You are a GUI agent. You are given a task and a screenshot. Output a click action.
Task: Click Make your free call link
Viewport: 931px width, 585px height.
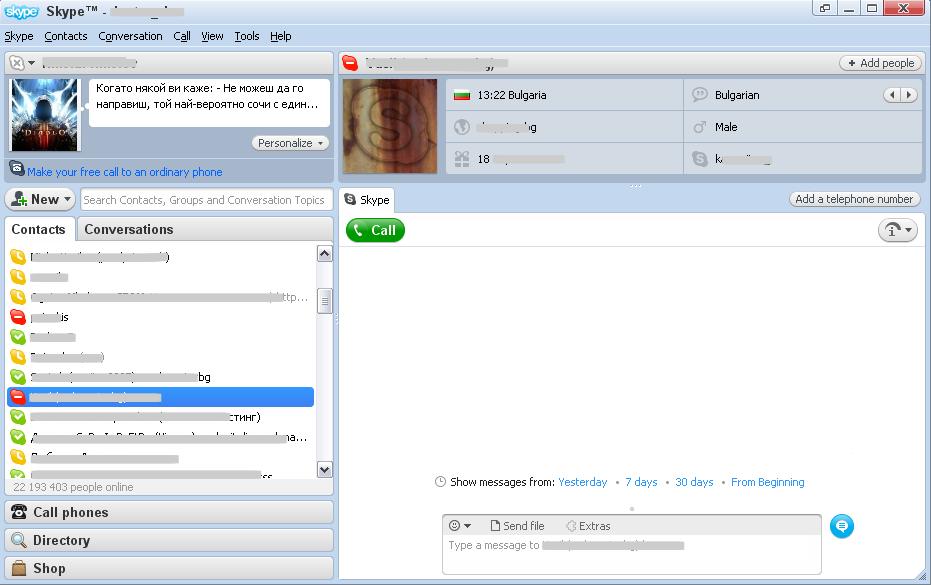tap(125, 172)
